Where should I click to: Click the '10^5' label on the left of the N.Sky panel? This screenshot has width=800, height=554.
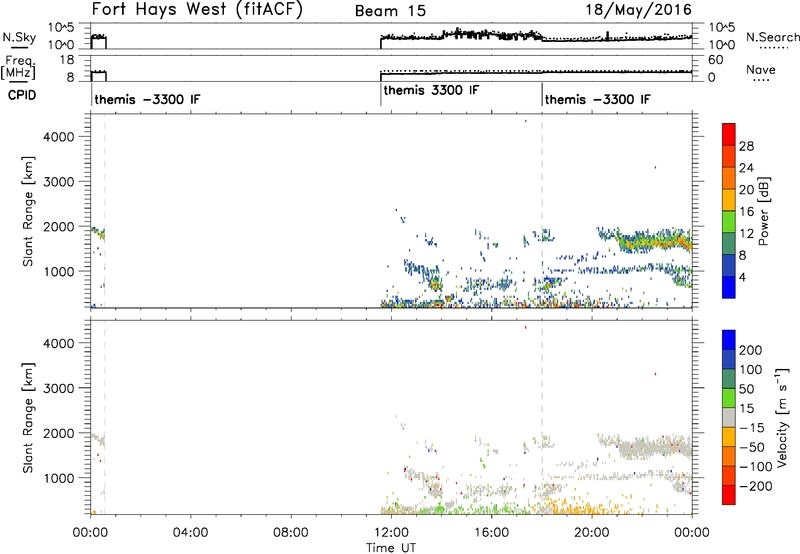pyautogui.click(x=60, y=28)
